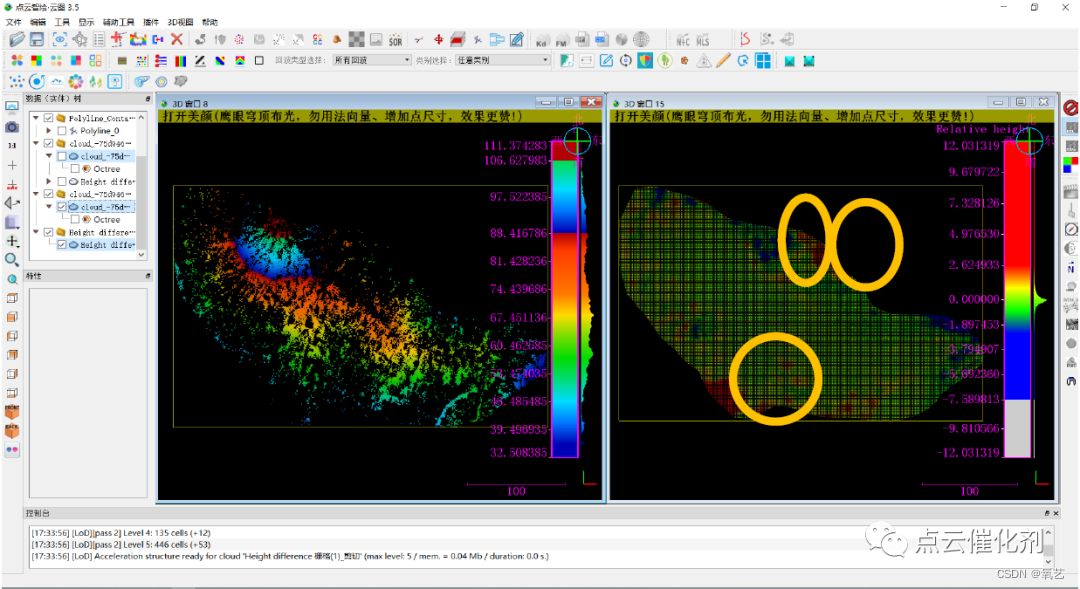Click the wireframe globe icon
The height and width of the screenshot is (589, 1080).
pyautogui.click(x=641, y=40)
